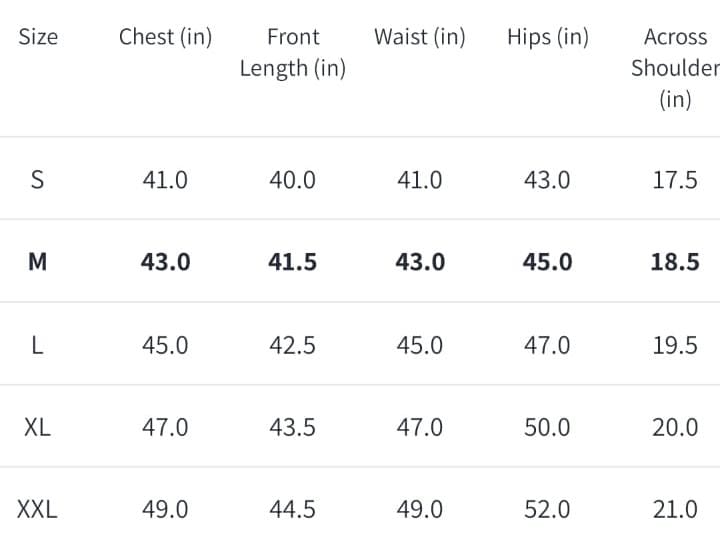Click the S front length value 40.0
The image size is (720, 547).
(292, 180)
